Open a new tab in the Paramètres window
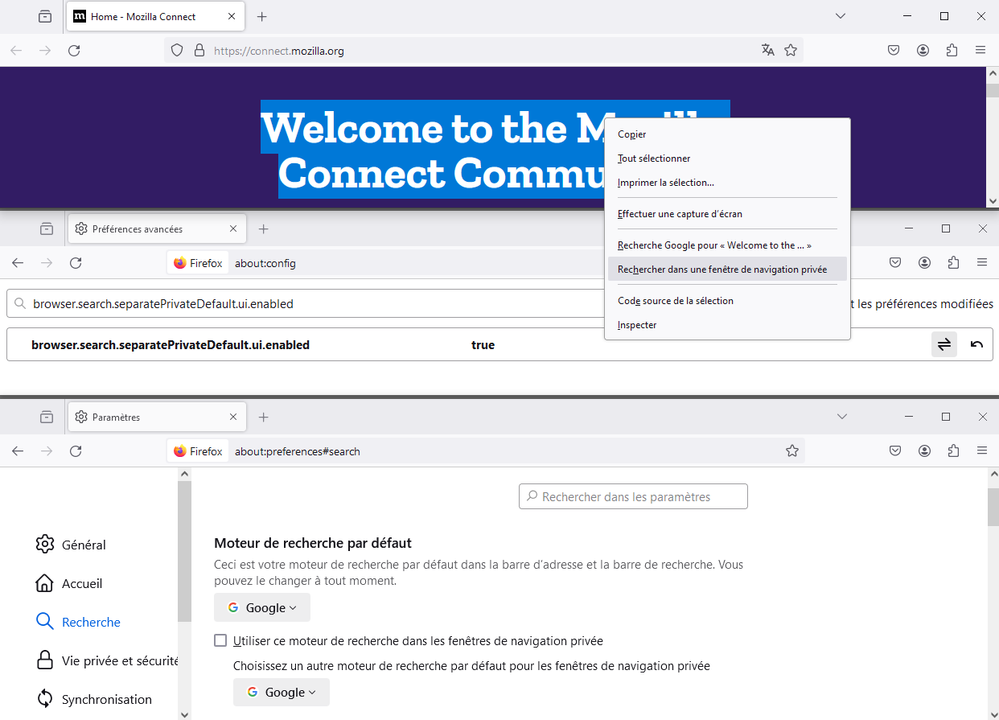999x720 pixels. 264,417
